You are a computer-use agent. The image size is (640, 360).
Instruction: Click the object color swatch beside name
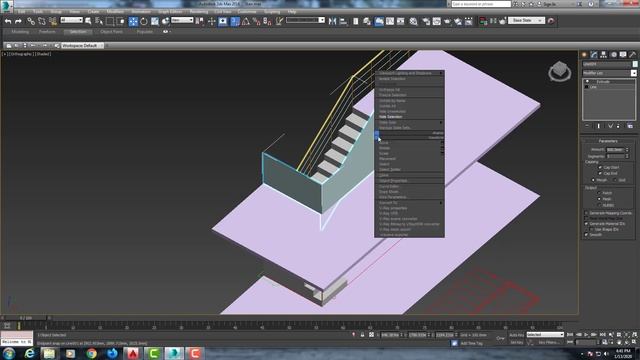[x=635, y=64]
